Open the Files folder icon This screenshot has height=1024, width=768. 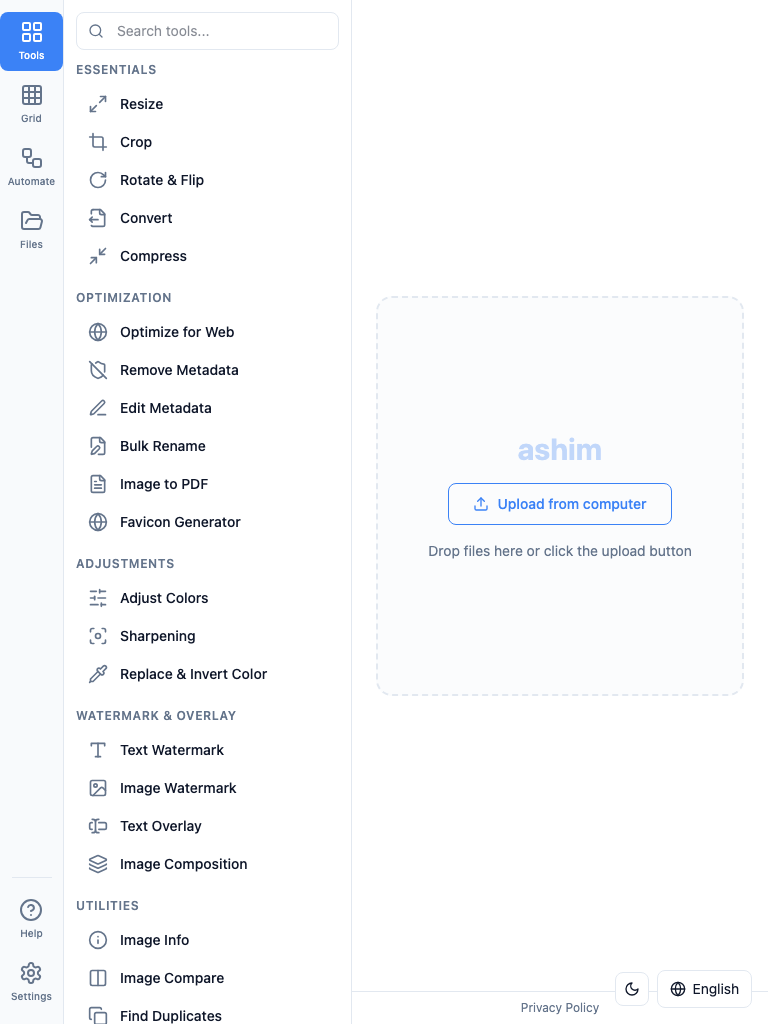point(31,221)
